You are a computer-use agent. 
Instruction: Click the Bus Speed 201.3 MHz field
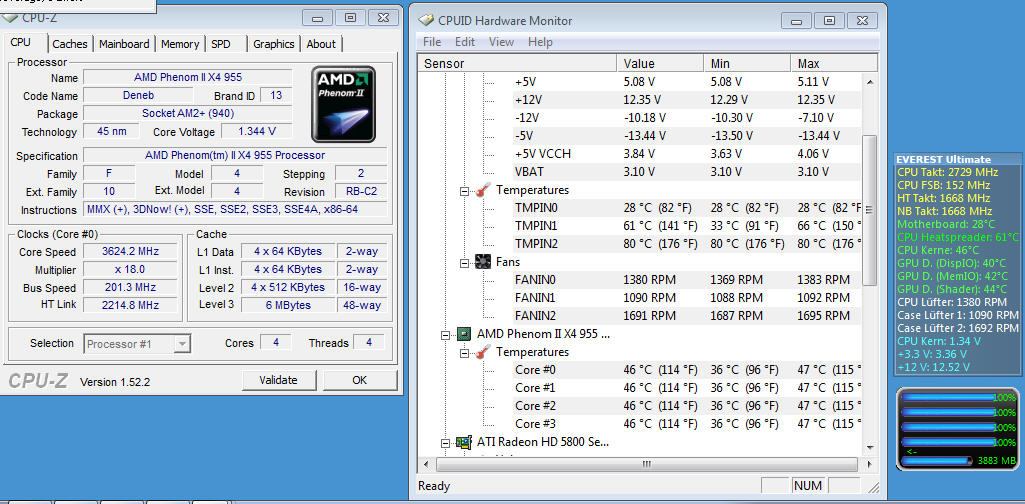[131, 288]
